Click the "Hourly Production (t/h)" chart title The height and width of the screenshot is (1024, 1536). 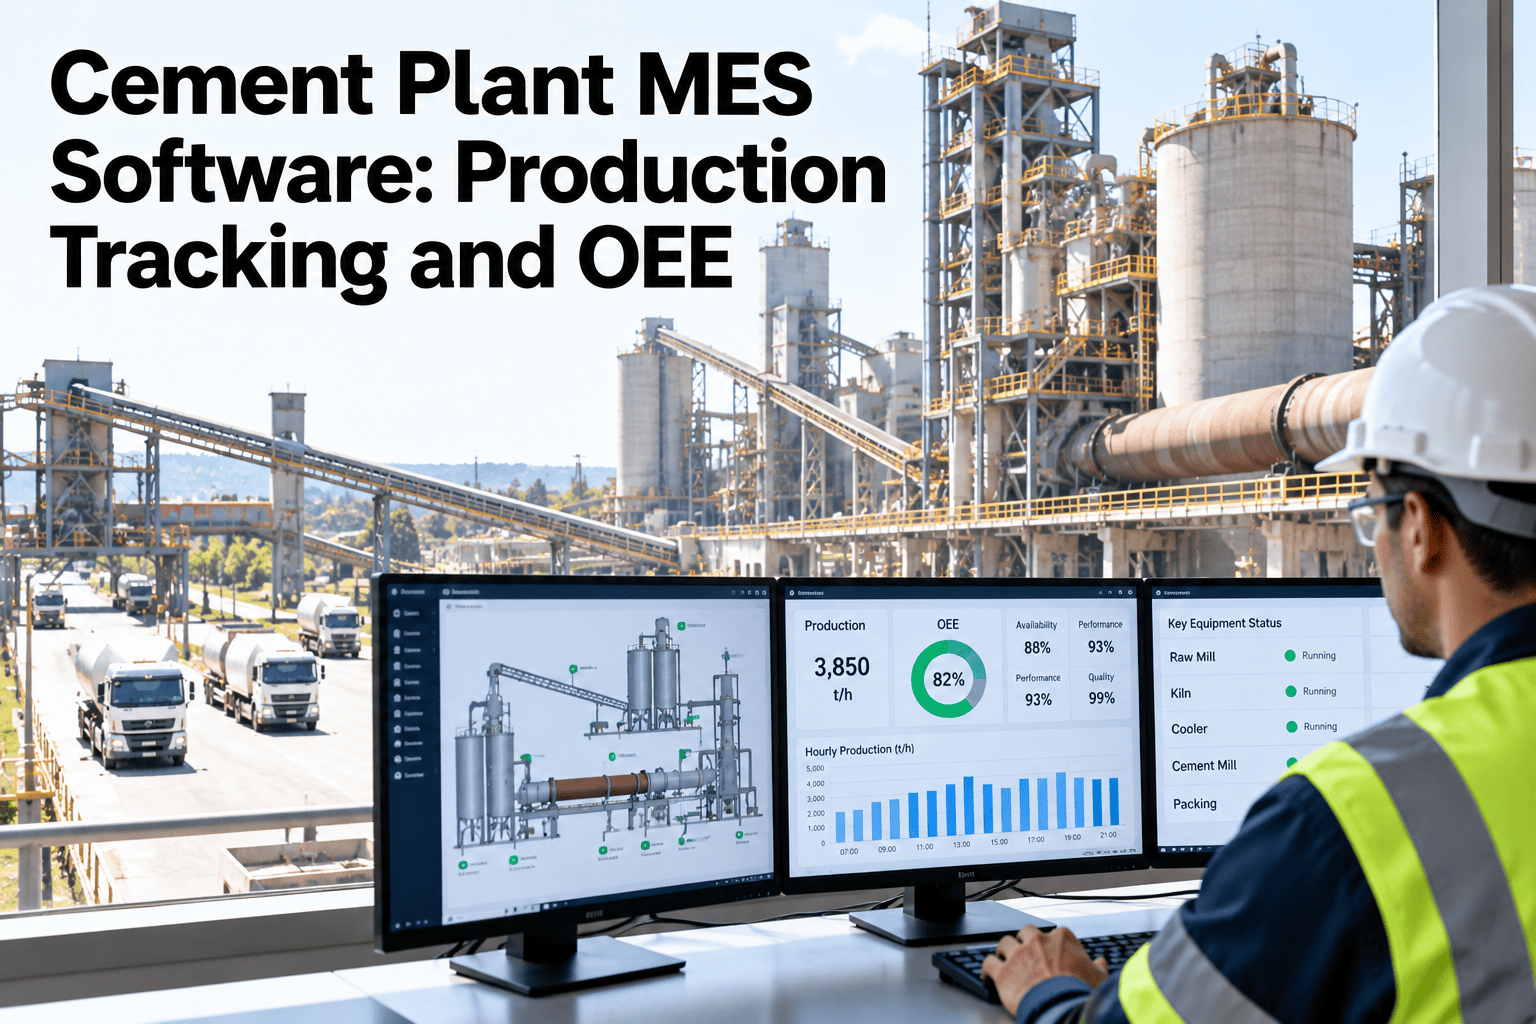(x=859, y=750)
